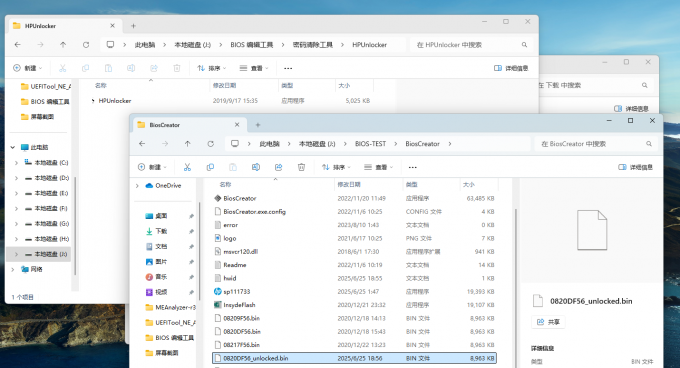The height and width of the screenshot is (368, 680).
Task: Select 0820DF56_unlocked.bin in file list
Action: [x=354, y=358]
